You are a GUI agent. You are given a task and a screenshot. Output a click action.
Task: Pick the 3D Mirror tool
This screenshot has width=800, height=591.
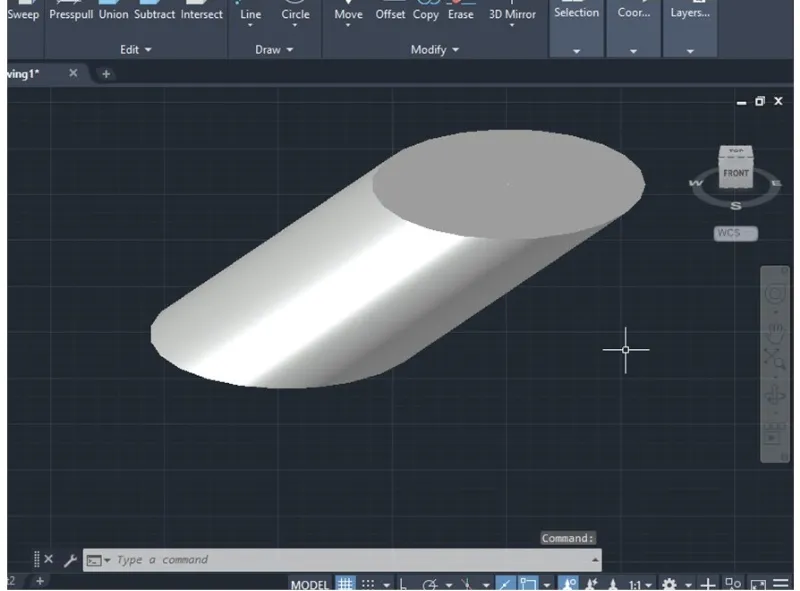click(512, 14)
